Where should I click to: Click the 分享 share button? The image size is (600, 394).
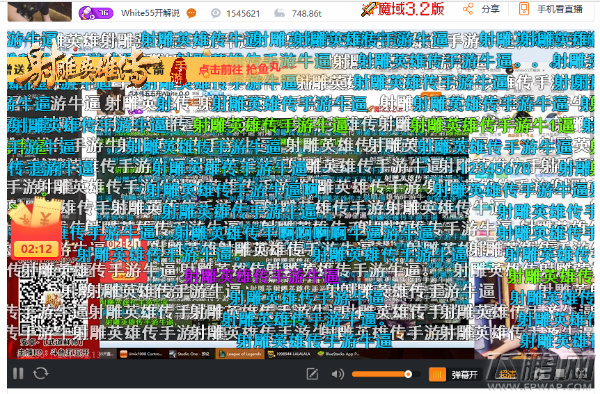click(481, 9)
